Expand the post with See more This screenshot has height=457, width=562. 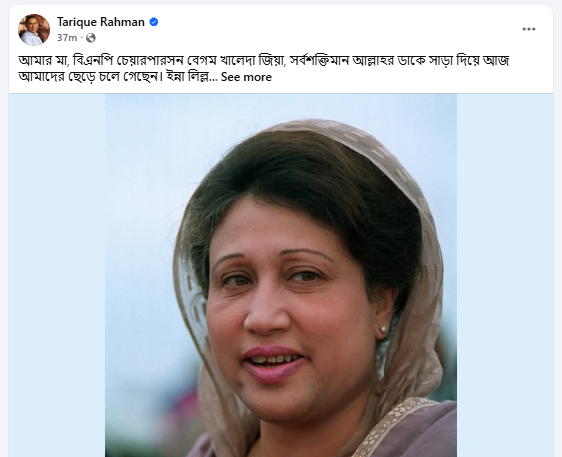pos(246,77)
